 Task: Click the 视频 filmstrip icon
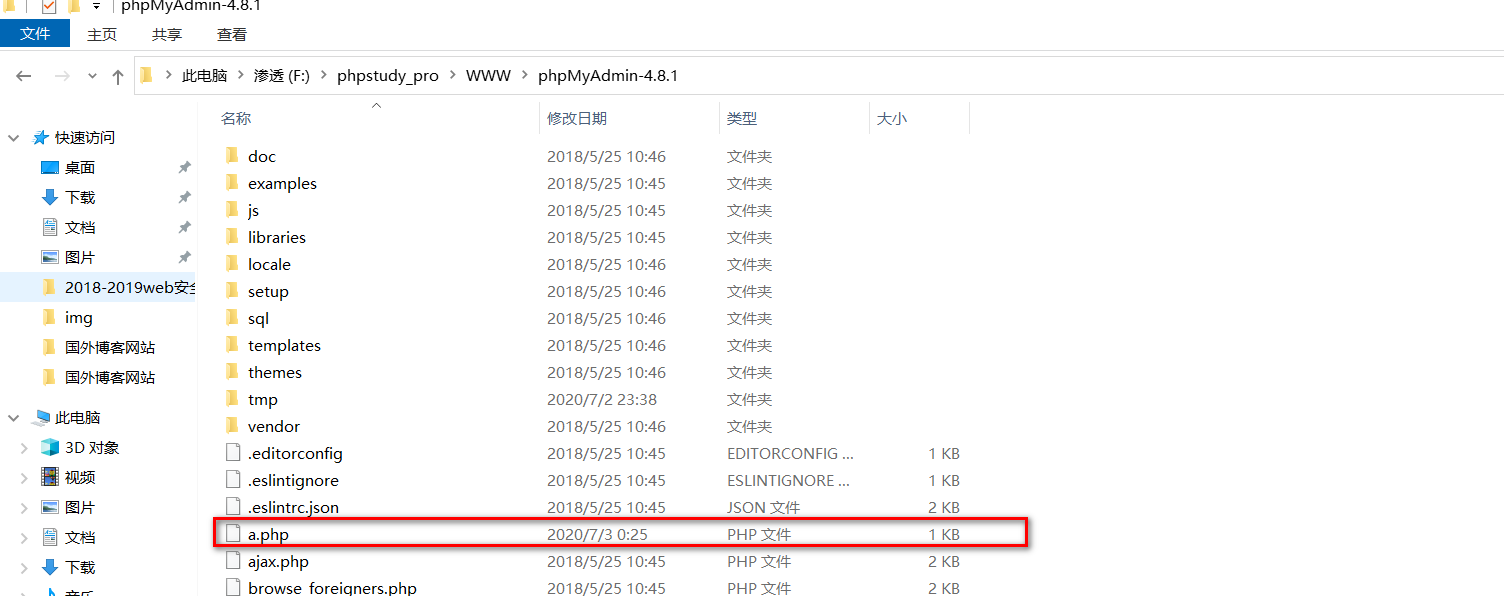tap(50, 477)
